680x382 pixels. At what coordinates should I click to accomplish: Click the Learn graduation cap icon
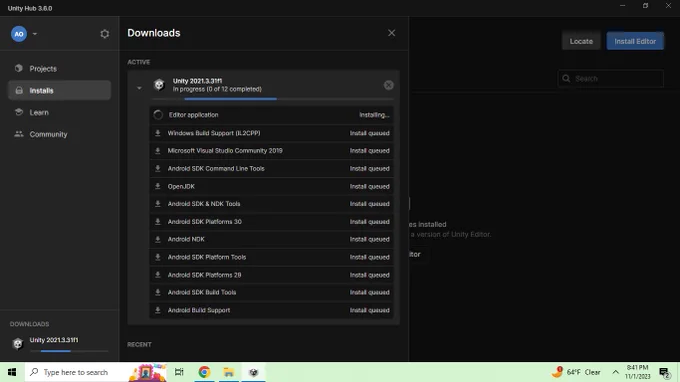tap(19, 112)
